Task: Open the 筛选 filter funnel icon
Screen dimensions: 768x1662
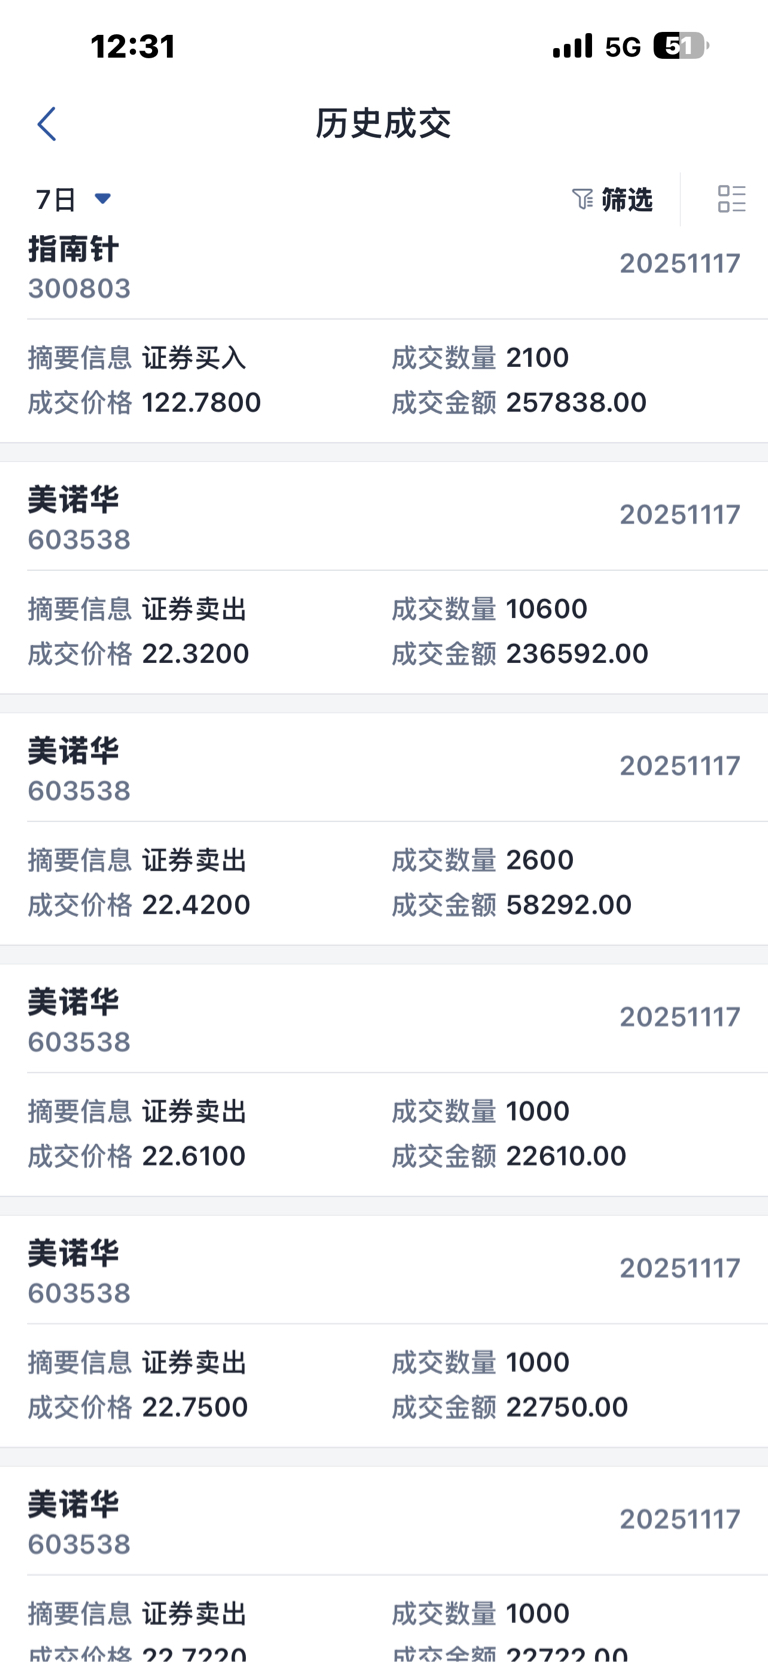Action: pyautogui.click(x=582, y=199)
